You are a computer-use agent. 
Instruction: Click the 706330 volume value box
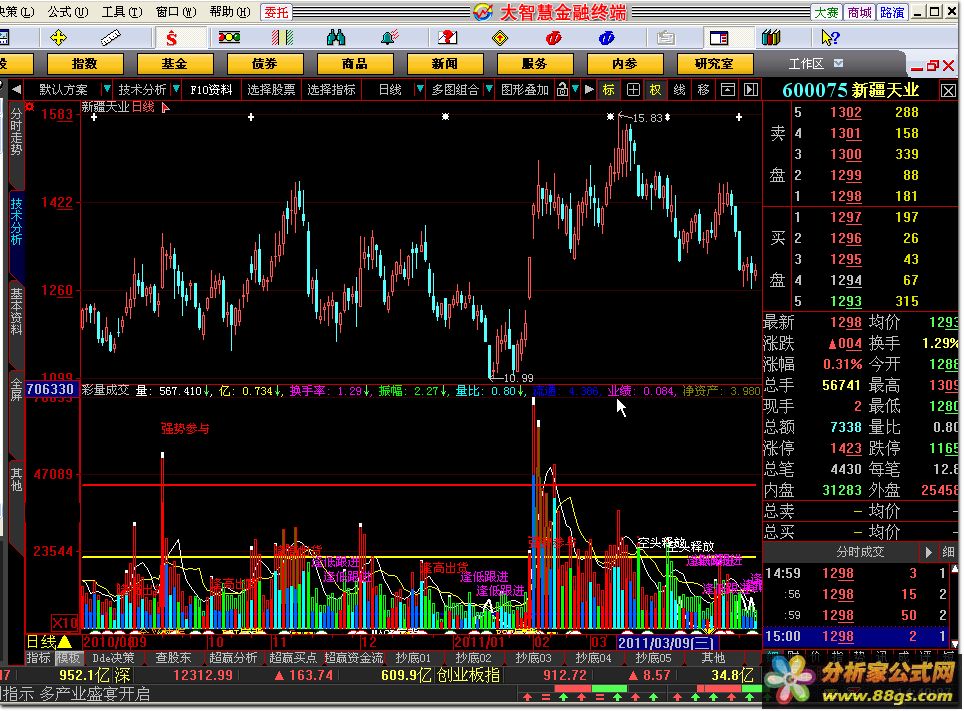pyautogui.click(x=51, y=389)
